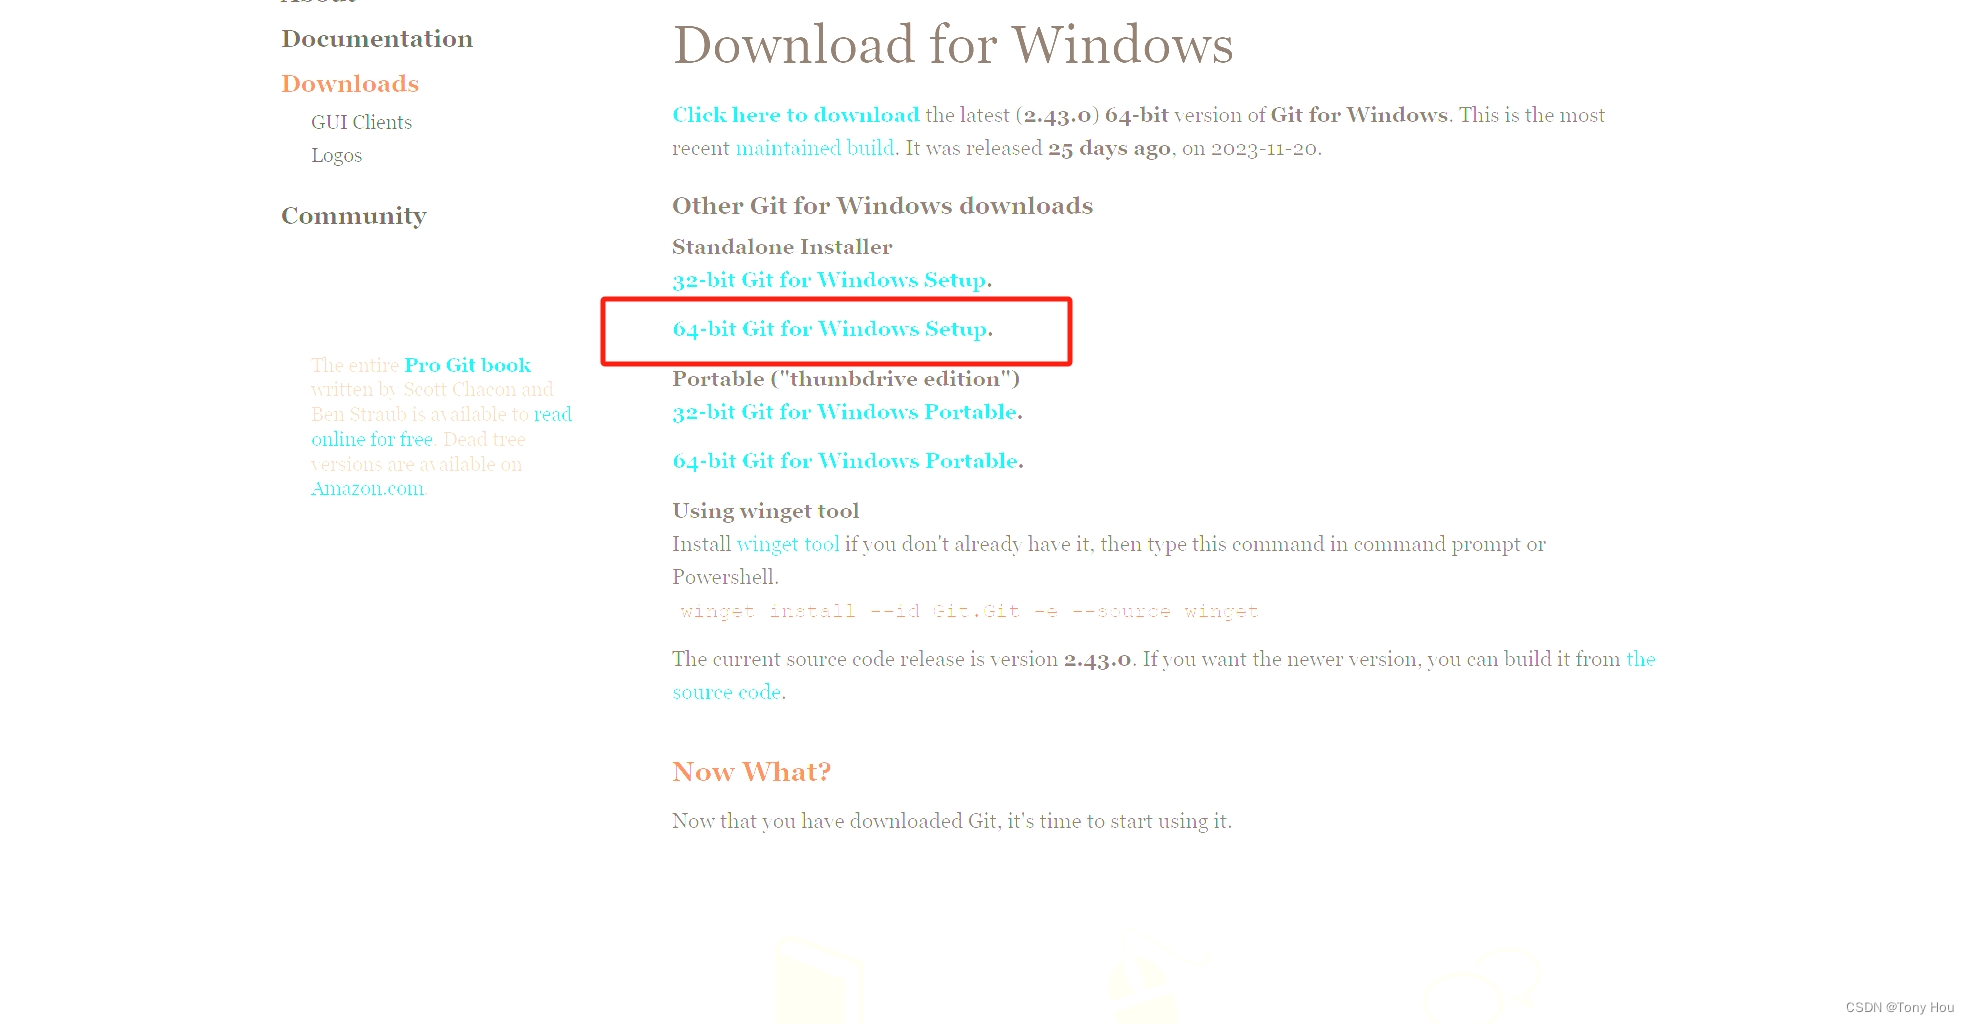Download 64-bit Git for Windows Portable
This screenshot has width=1969, height=1024.
845,461
